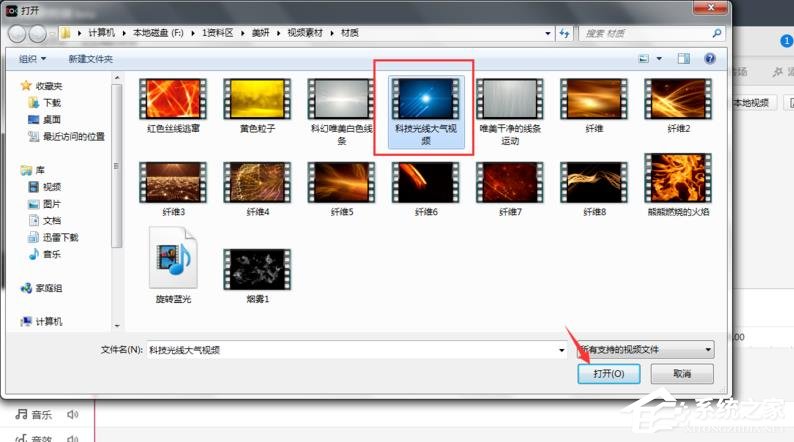Click 材质 in address breadcrumb
This screenshot has height=442, width=794.
click(349, 33)
